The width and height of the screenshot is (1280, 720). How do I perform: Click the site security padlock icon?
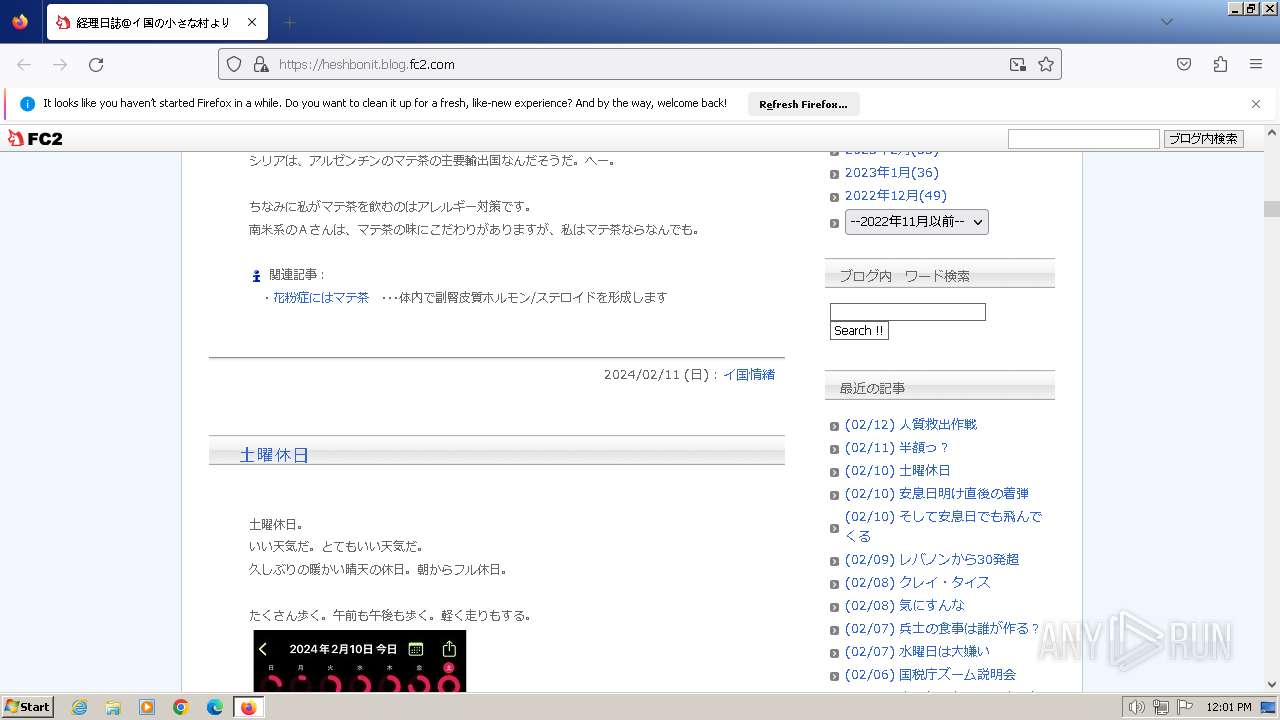(x=261, y=64)
